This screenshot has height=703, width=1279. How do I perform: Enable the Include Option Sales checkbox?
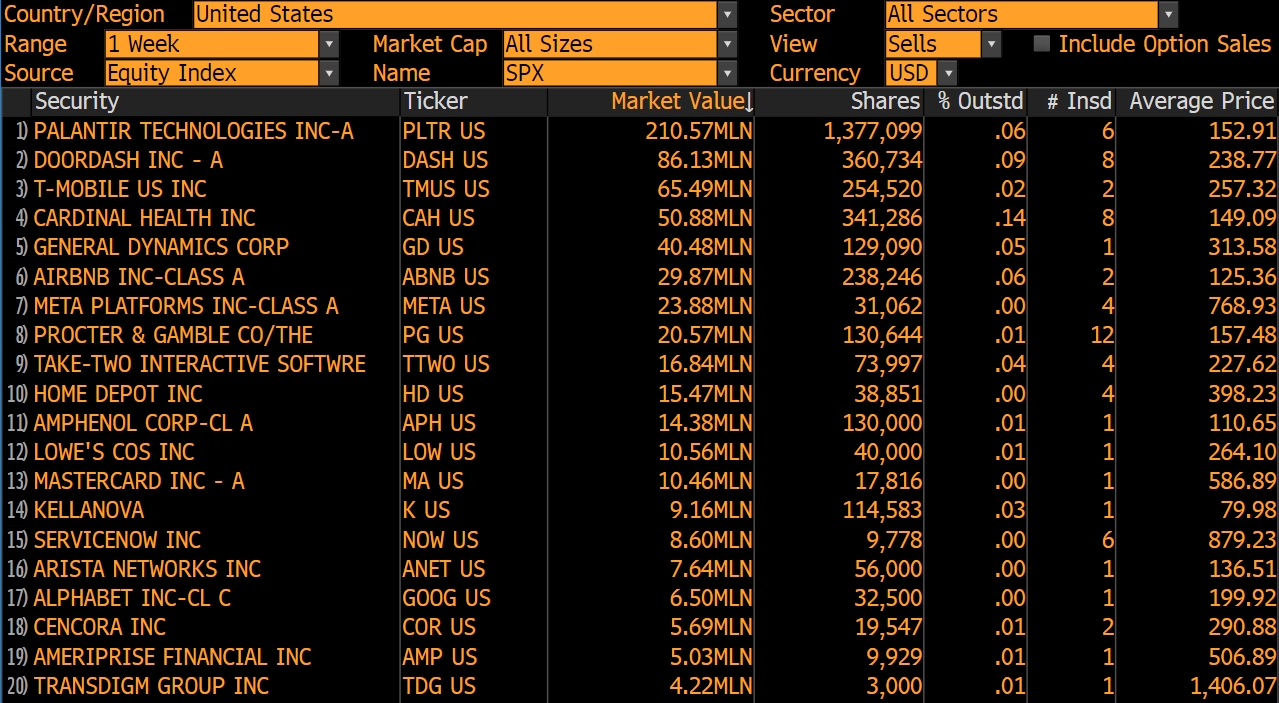(x=1042, y=44)
